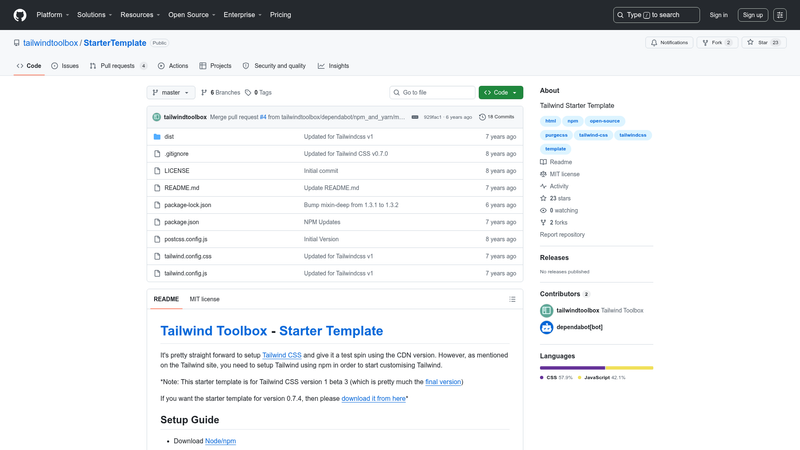Expand the commit message ellipsis icon

tap(415, 117)
